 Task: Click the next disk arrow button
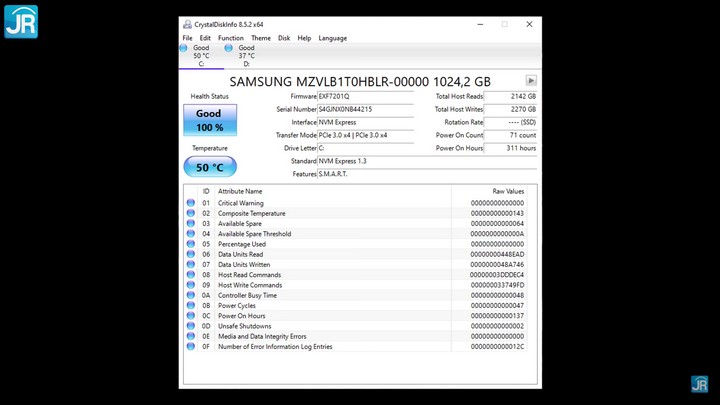531,81
